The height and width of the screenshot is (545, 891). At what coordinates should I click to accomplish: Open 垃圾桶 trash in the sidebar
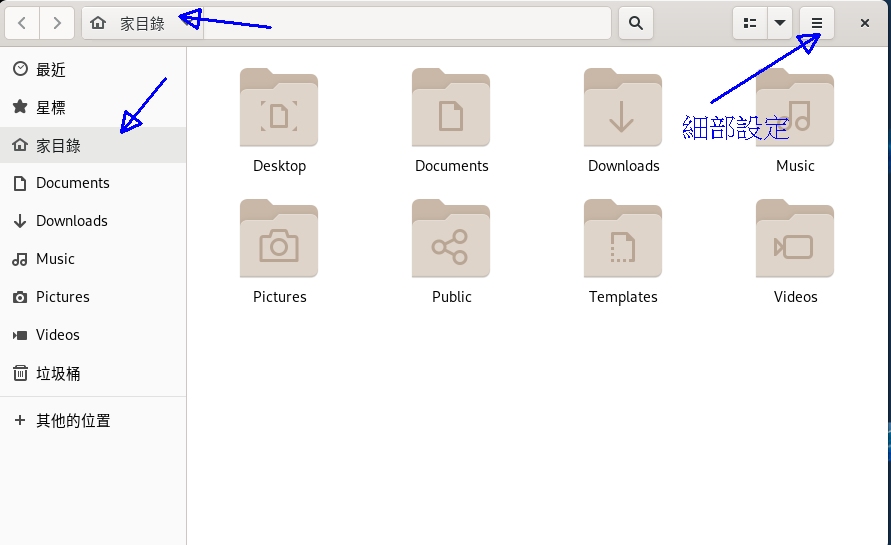point(58,373)
